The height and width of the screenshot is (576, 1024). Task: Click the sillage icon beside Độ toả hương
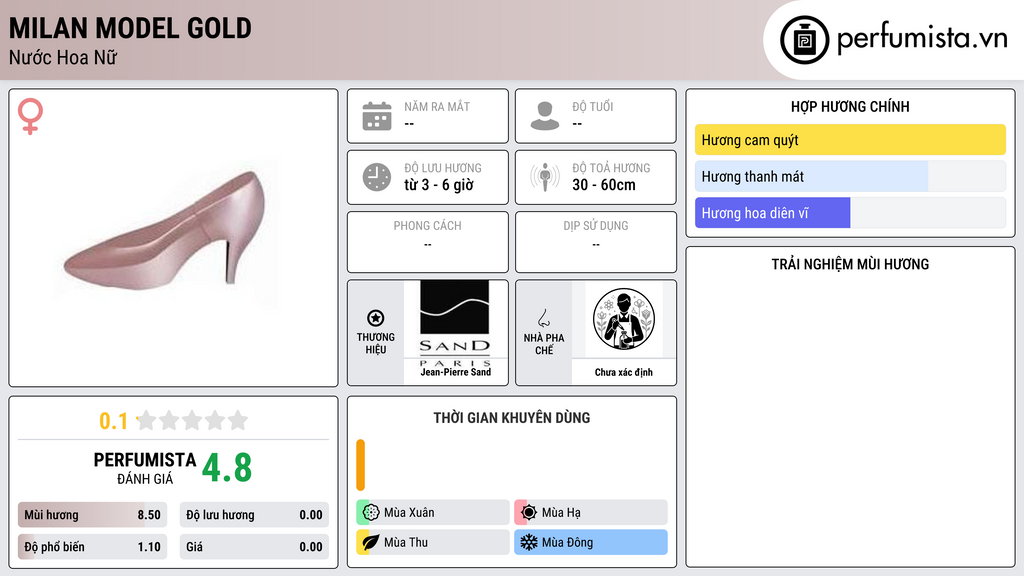pyautogui.click(x=545, y=177)
